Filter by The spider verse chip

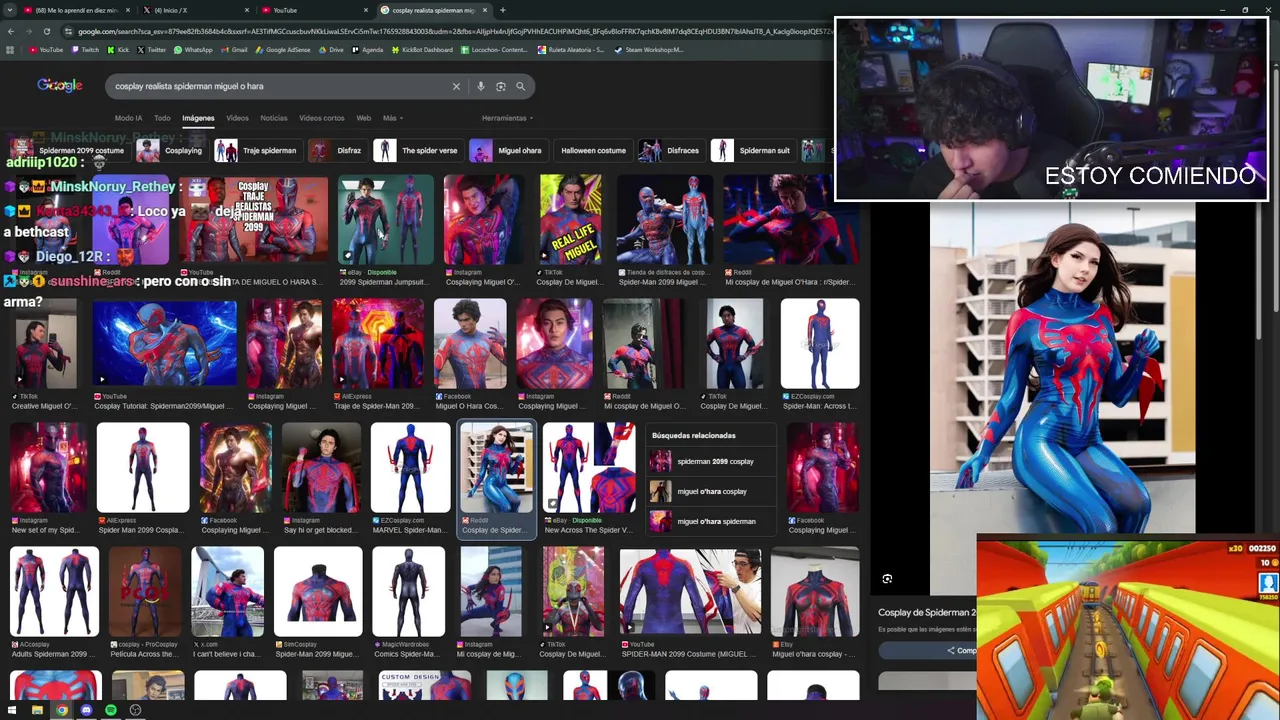[417, 151]
